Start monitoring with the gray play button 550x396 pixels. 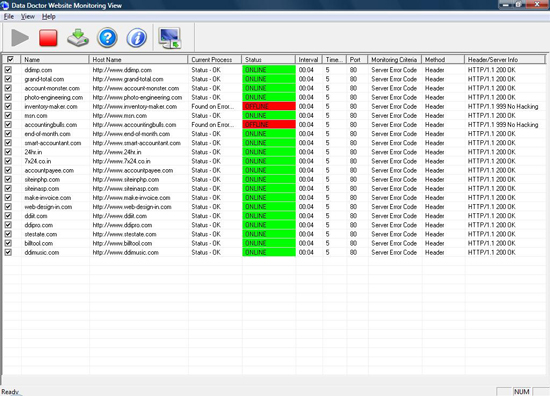(x=20, y=38)
